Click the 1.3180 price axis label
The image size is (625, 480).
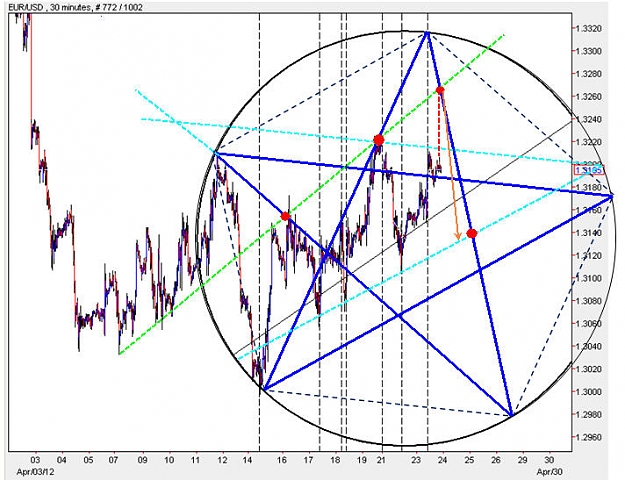pos(590,188)
